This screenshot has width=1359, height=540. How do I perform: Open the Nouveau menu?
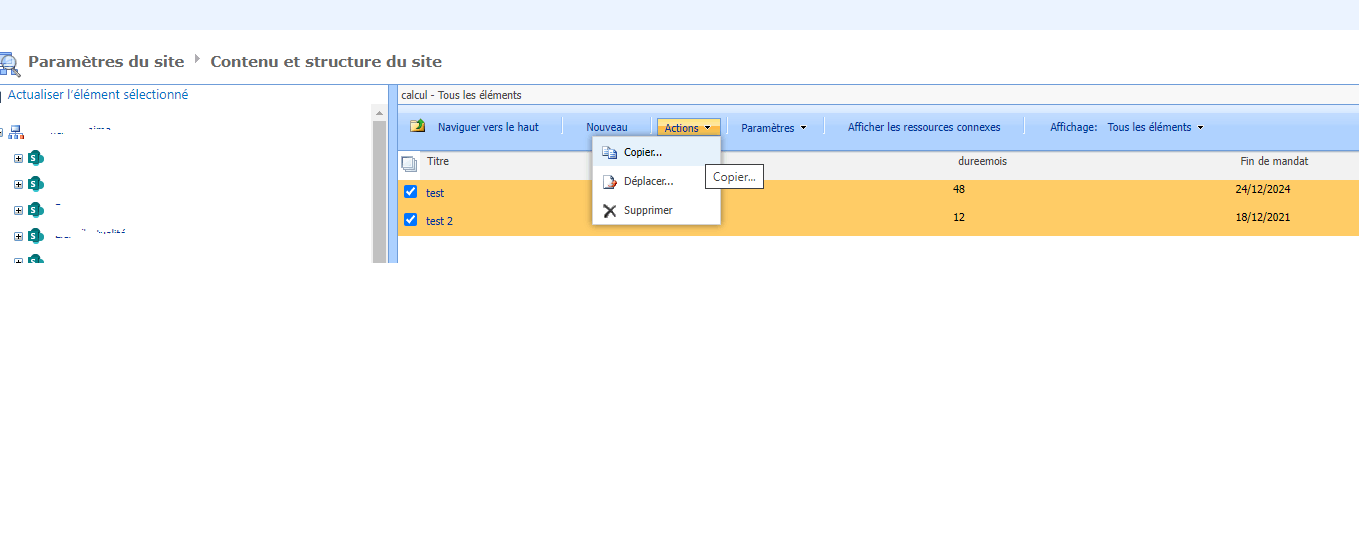point(607,127)
